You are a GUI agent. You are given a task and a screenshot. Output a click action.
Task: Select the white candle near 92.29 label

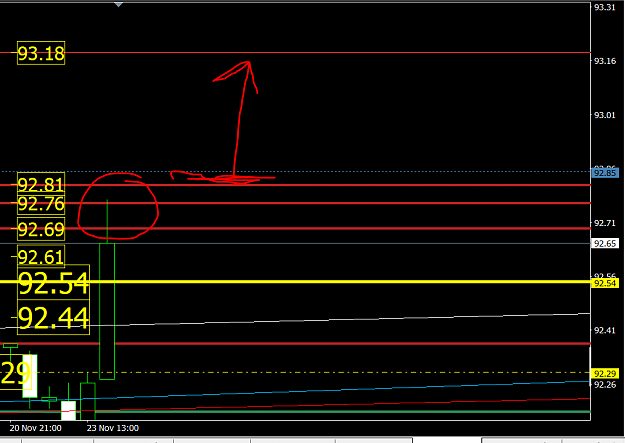point(30,376)
